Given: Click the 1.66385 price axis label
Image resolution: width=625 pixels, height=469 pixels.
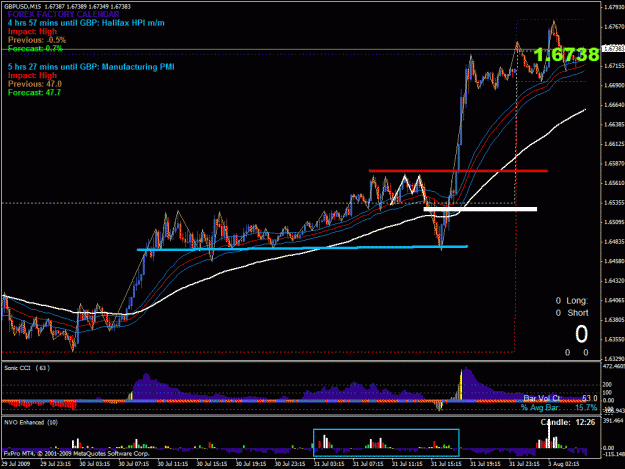Looking at the screenshot, I should (614, 124).
